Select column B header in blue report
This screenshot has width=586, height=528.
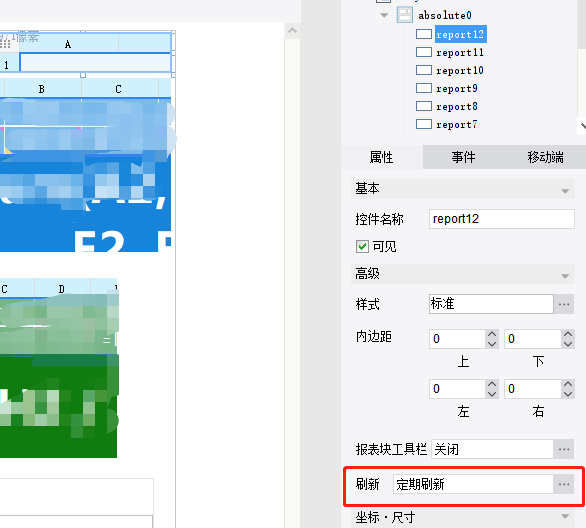(x=42, y=89)
